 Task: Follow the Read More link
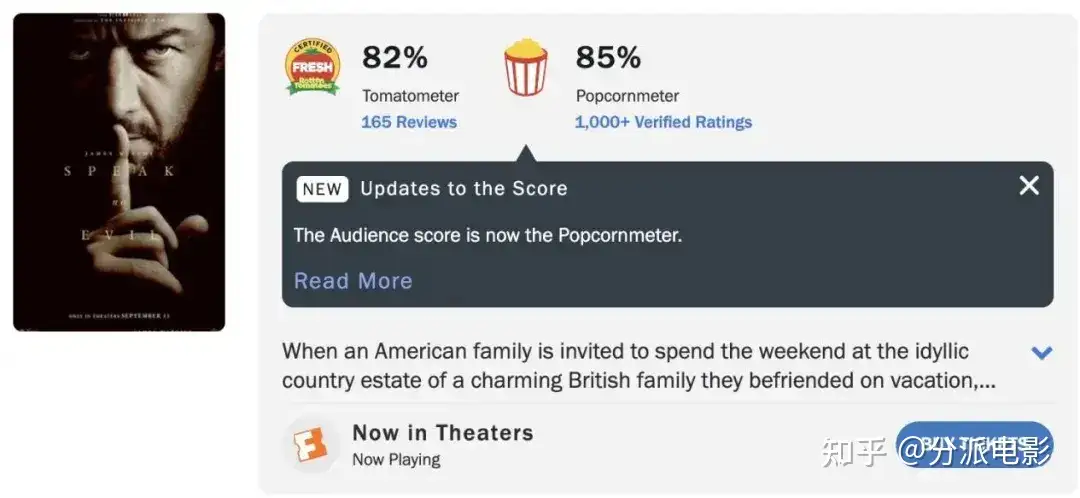click(353, 280)
